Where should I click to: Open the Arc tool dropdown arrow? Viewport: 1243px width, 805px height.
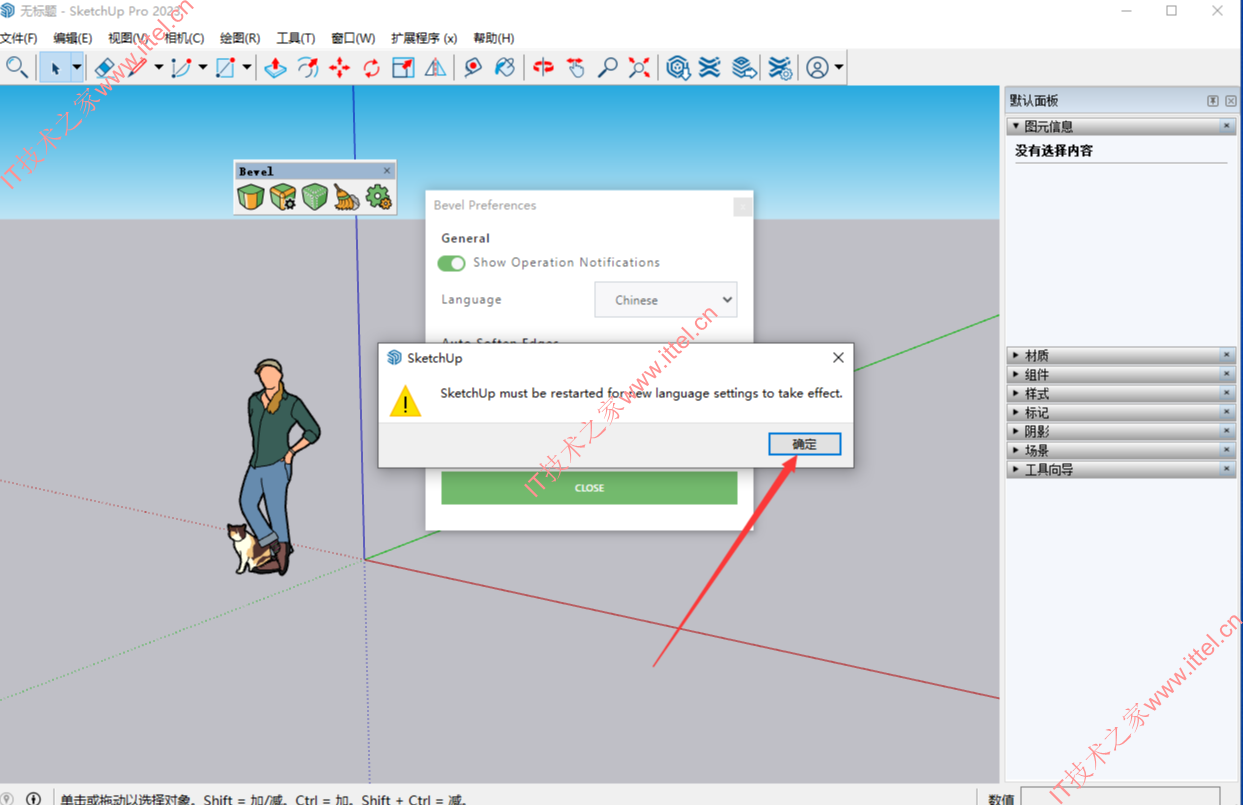click(202, 67)
